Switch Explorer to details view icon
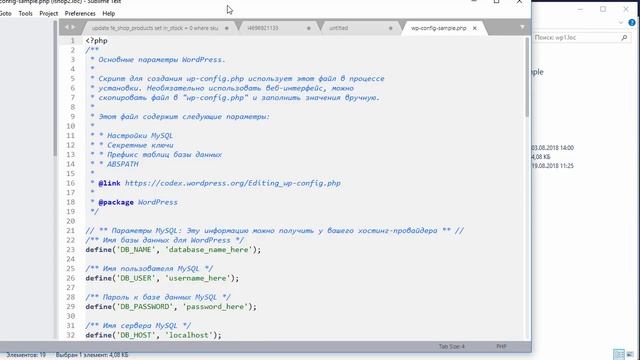The height and width of the screenshot is (360, 640). coord(619,354)
